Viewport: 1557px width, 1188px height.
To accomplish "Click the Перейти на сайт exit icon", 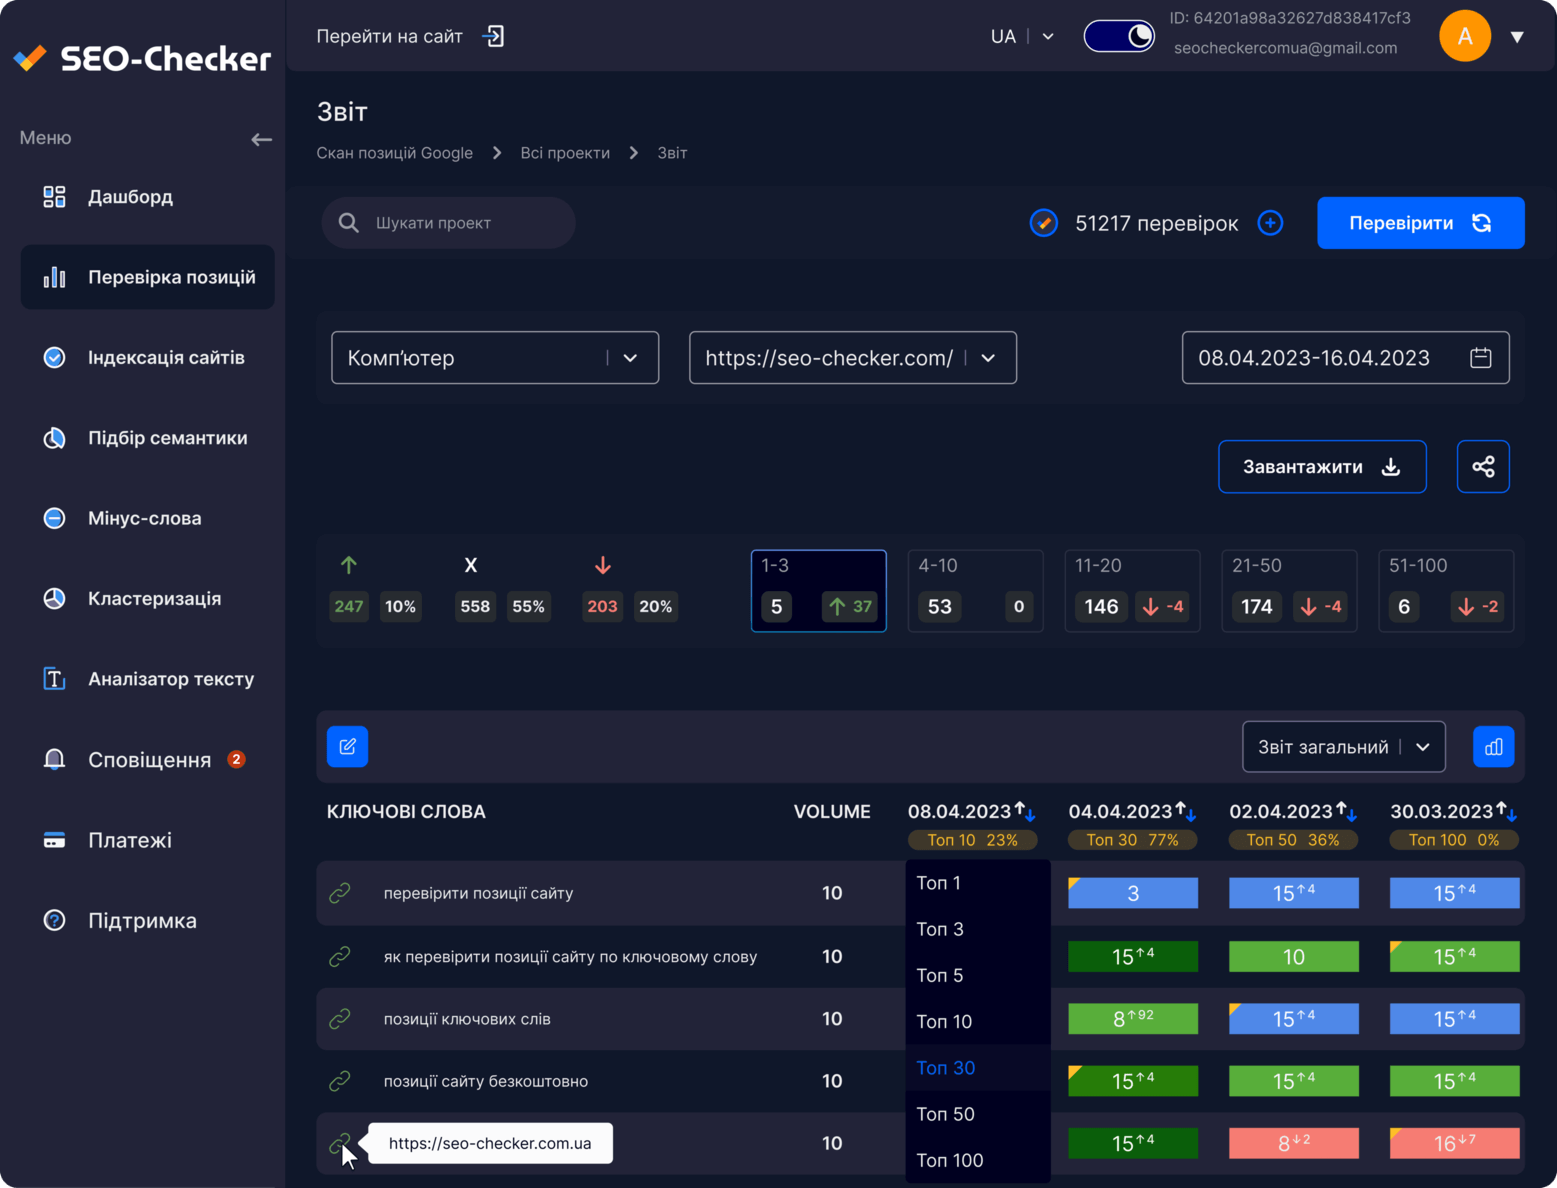I will click(x=493, y=37).
